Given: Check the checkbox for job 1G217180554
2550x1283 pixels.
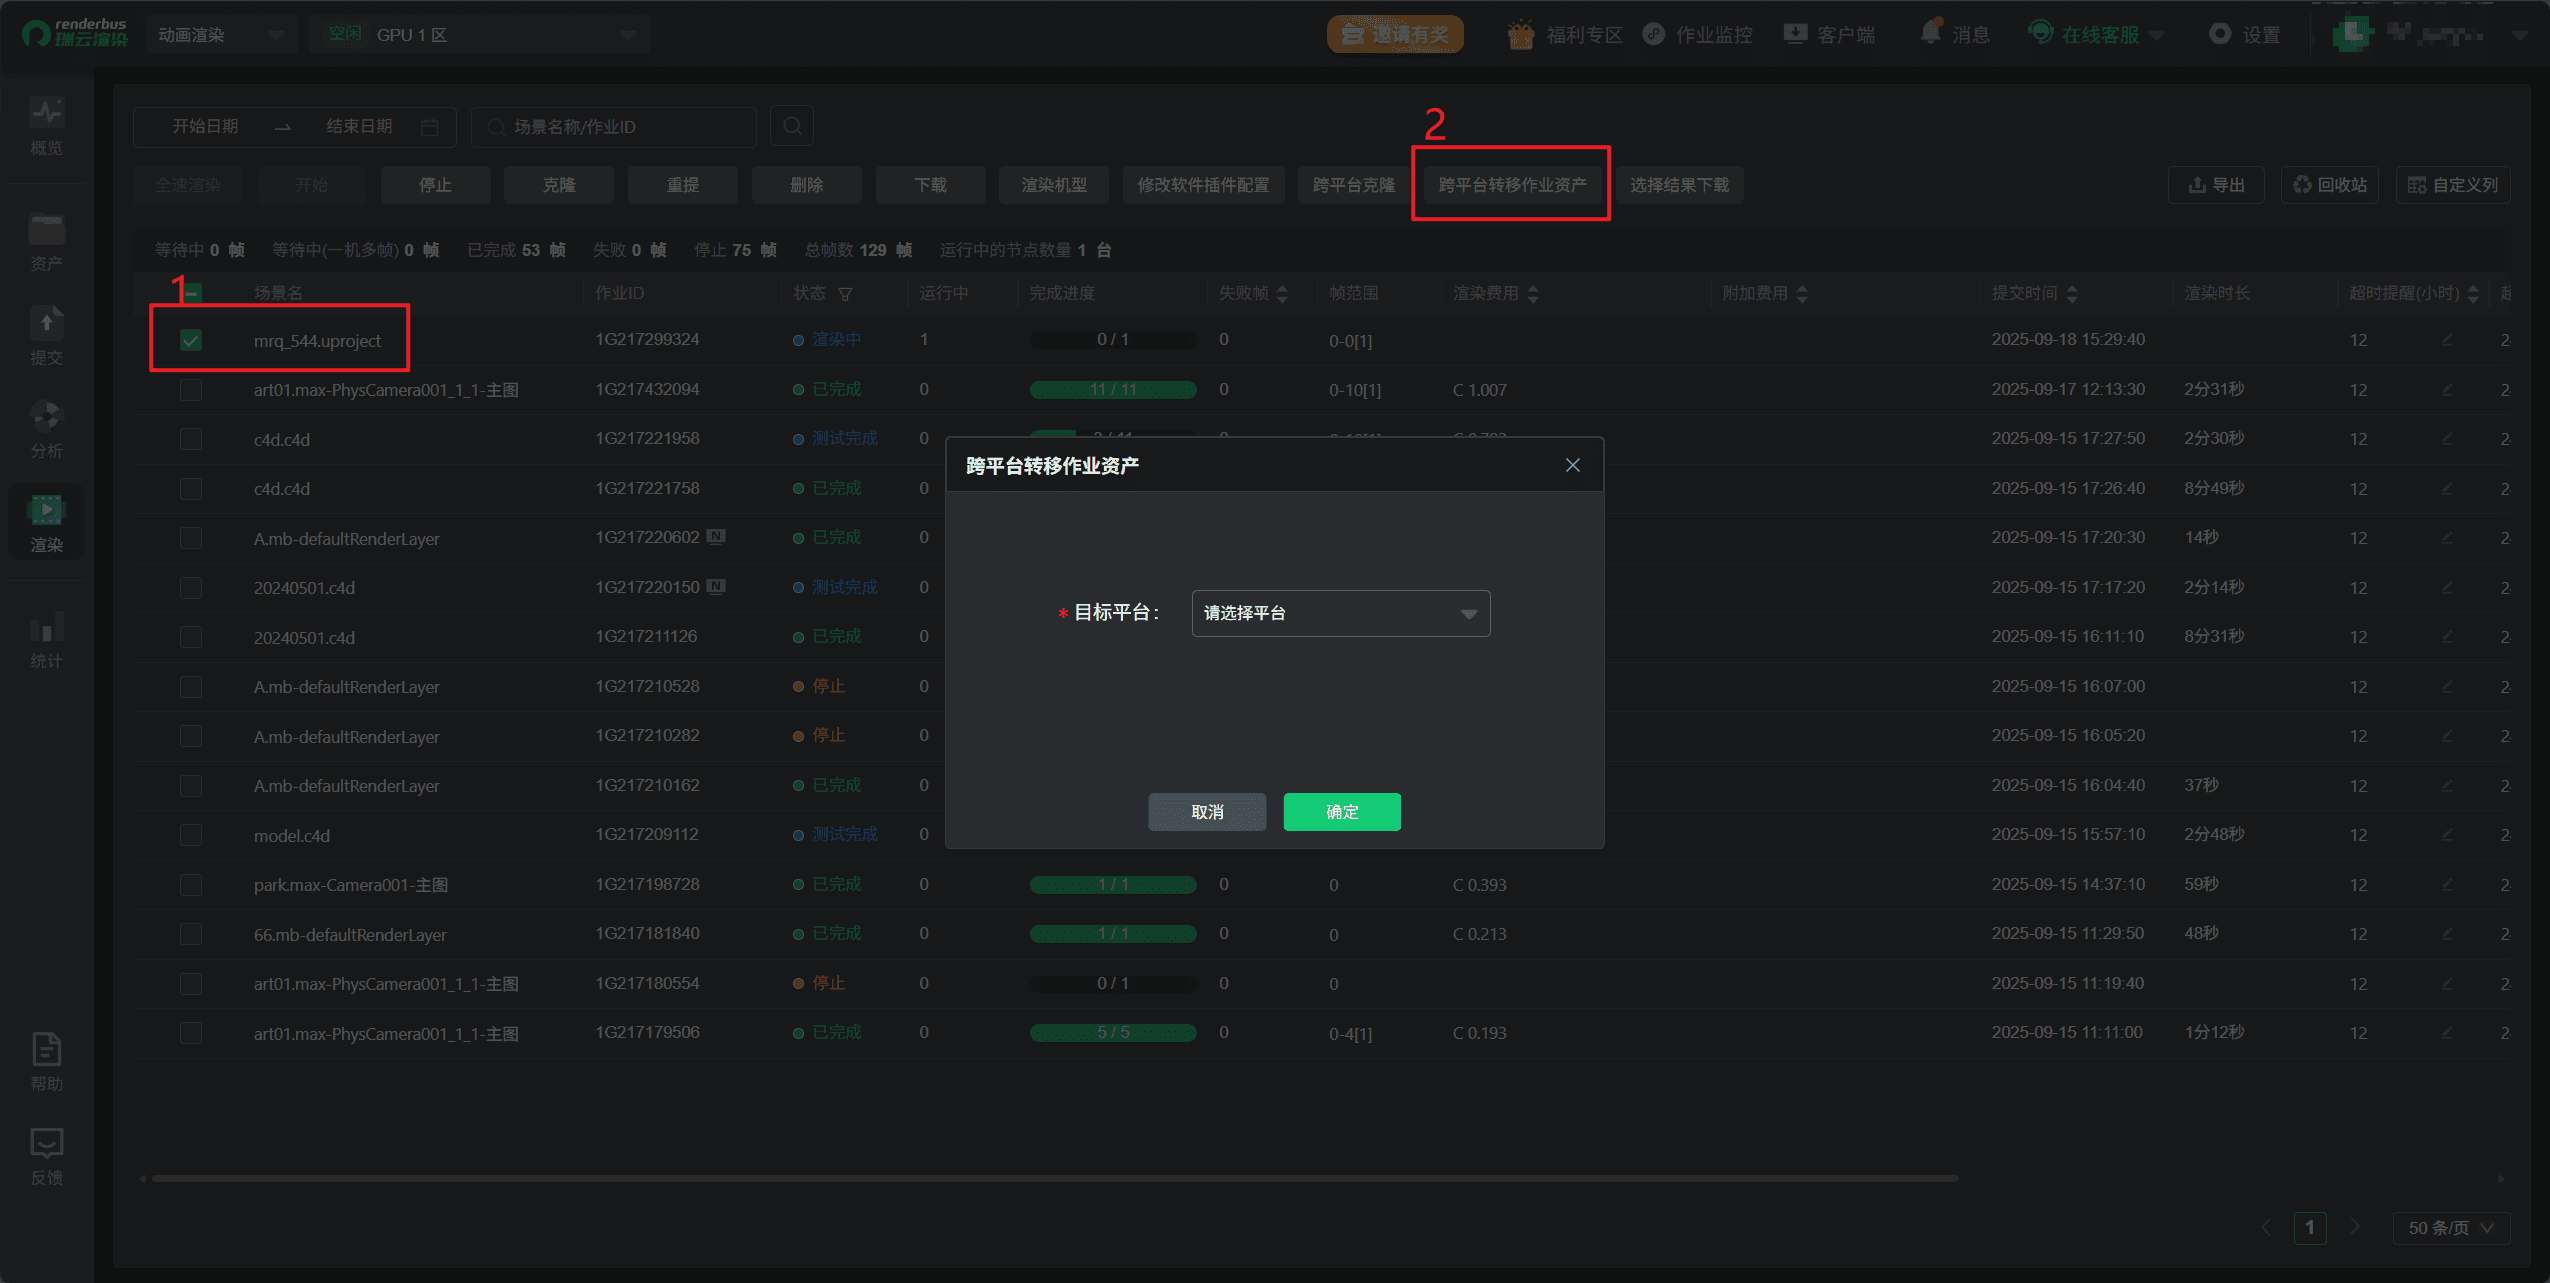Looking at the screenshot, I should pyautogui.click(x=191, y=984).
